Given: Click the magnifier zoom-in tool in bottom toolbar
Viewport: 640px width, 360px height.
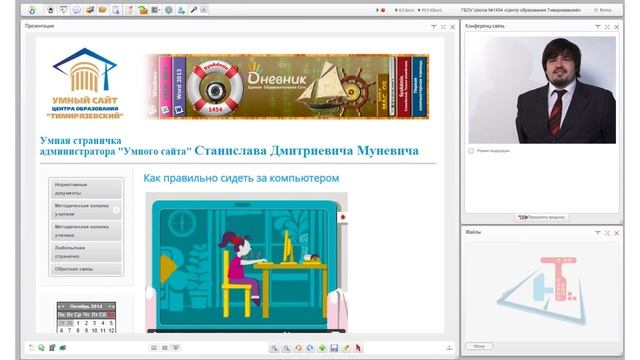Looking at the screenshot, I should click(274, 348).
